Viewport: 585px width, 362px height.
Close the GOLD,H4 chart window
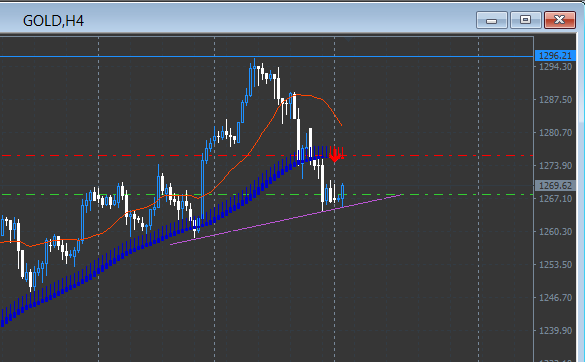tap(560, 20)
